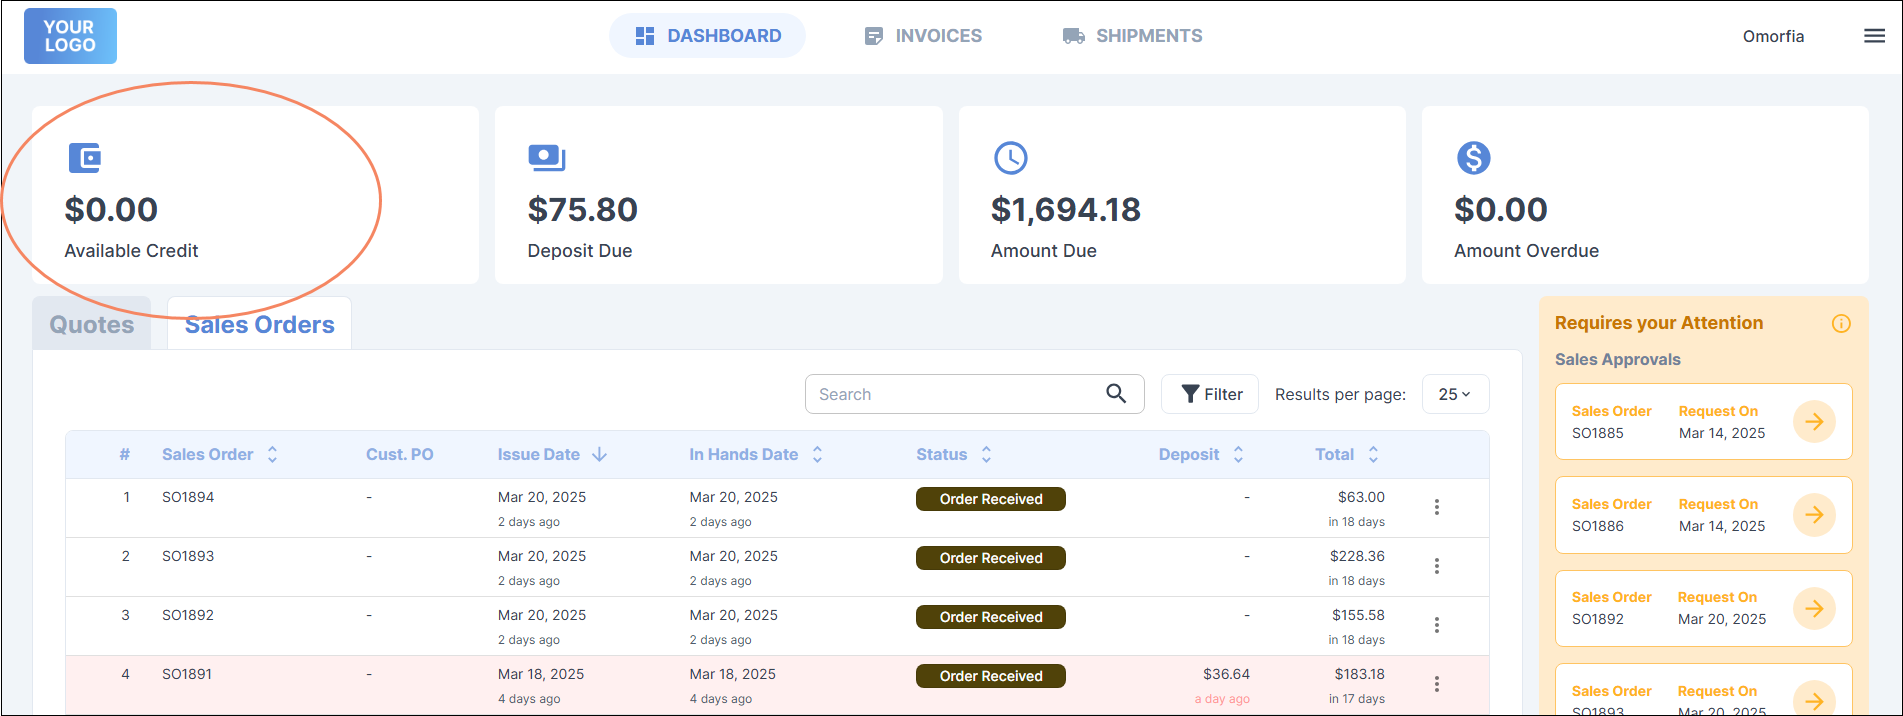Click the $75.80 Deposit Due figure

[x=583, y=210]
